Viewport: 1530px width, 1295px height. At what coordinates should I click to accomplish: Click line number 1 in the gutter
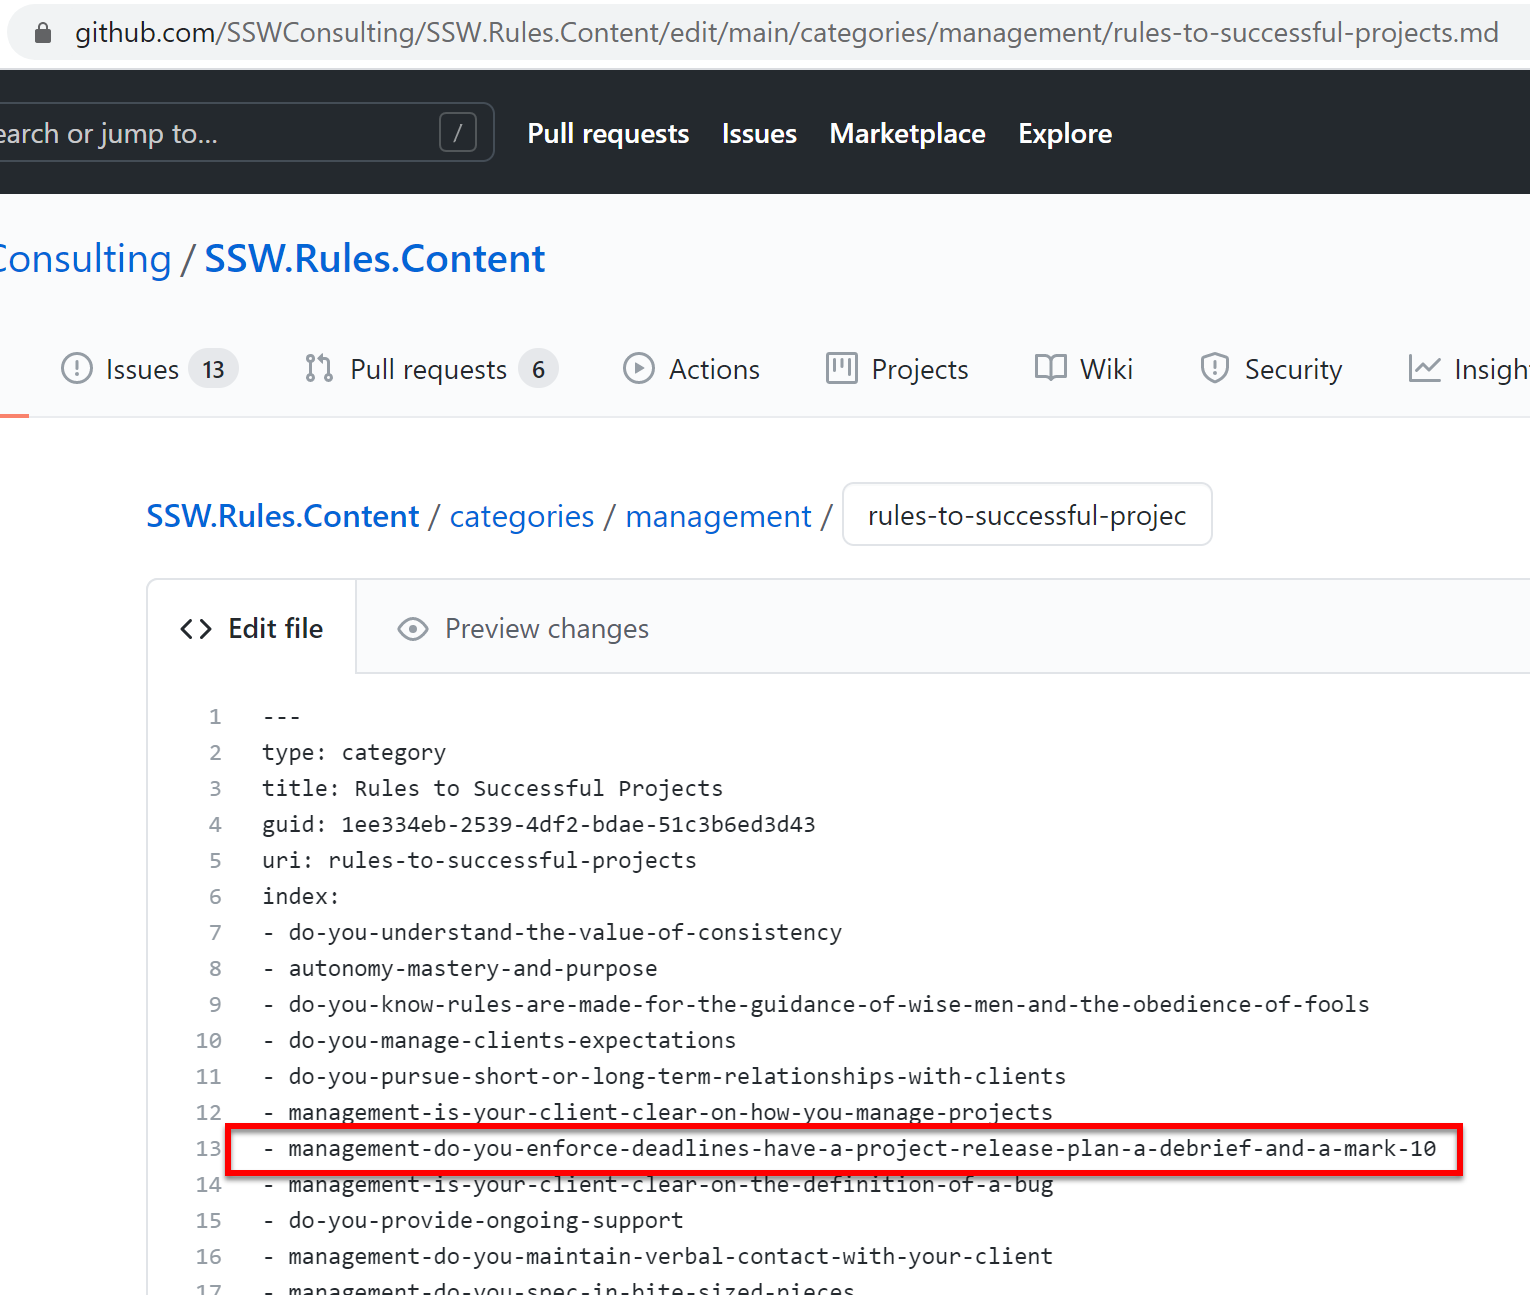point(215,716)
